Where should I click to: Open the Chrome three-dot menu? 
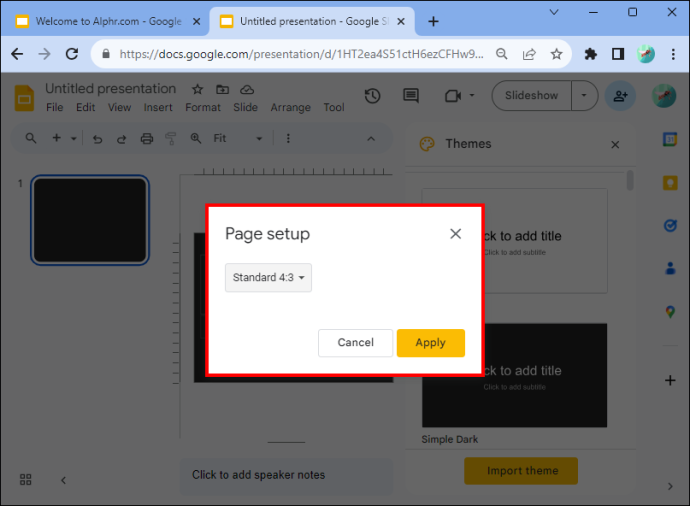click(673, 54)
